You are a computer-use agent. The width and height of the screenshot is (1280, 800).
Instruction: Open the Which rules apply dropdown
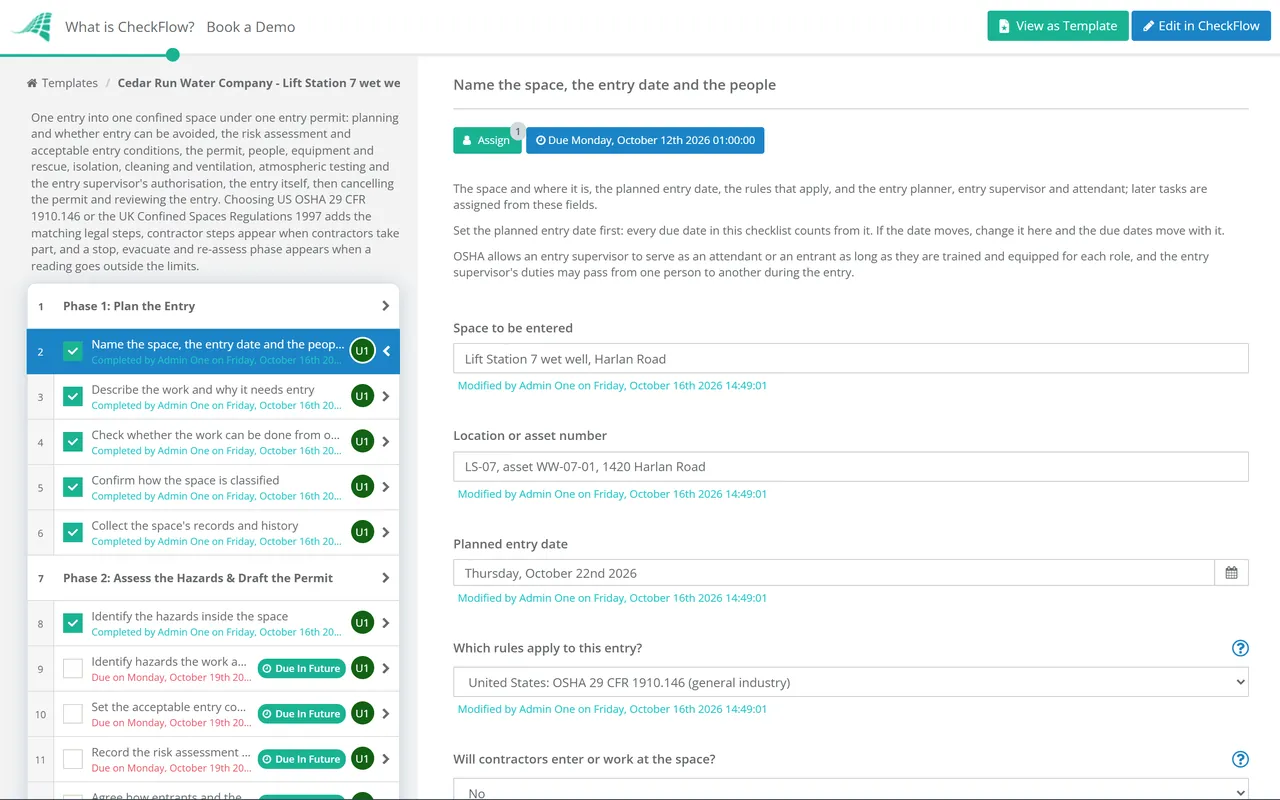(x=850, y=682)
